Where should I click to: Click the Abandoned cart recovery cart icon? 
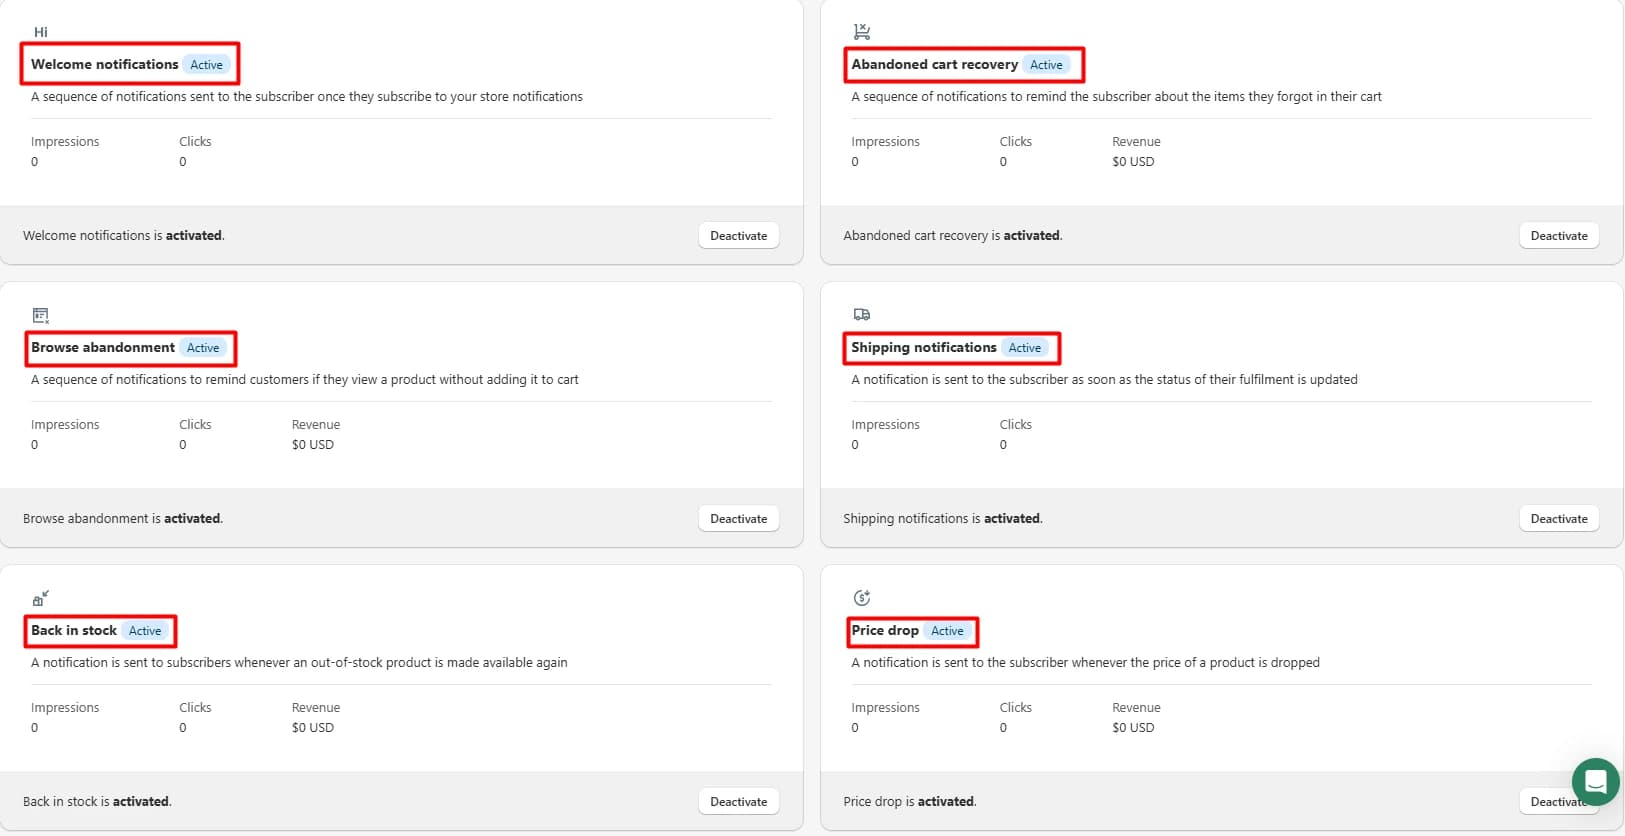click(862, 32)
